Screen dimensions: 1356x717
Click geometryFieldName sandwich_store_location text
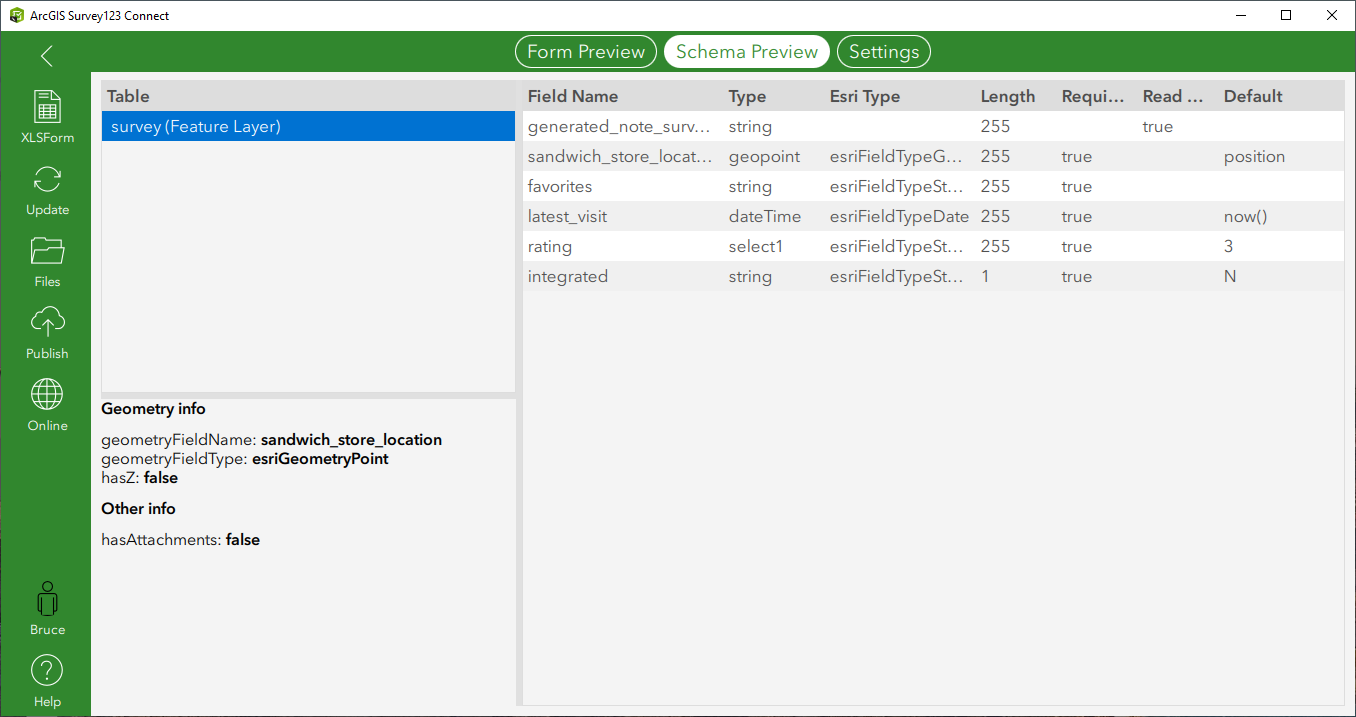point(271,440)
